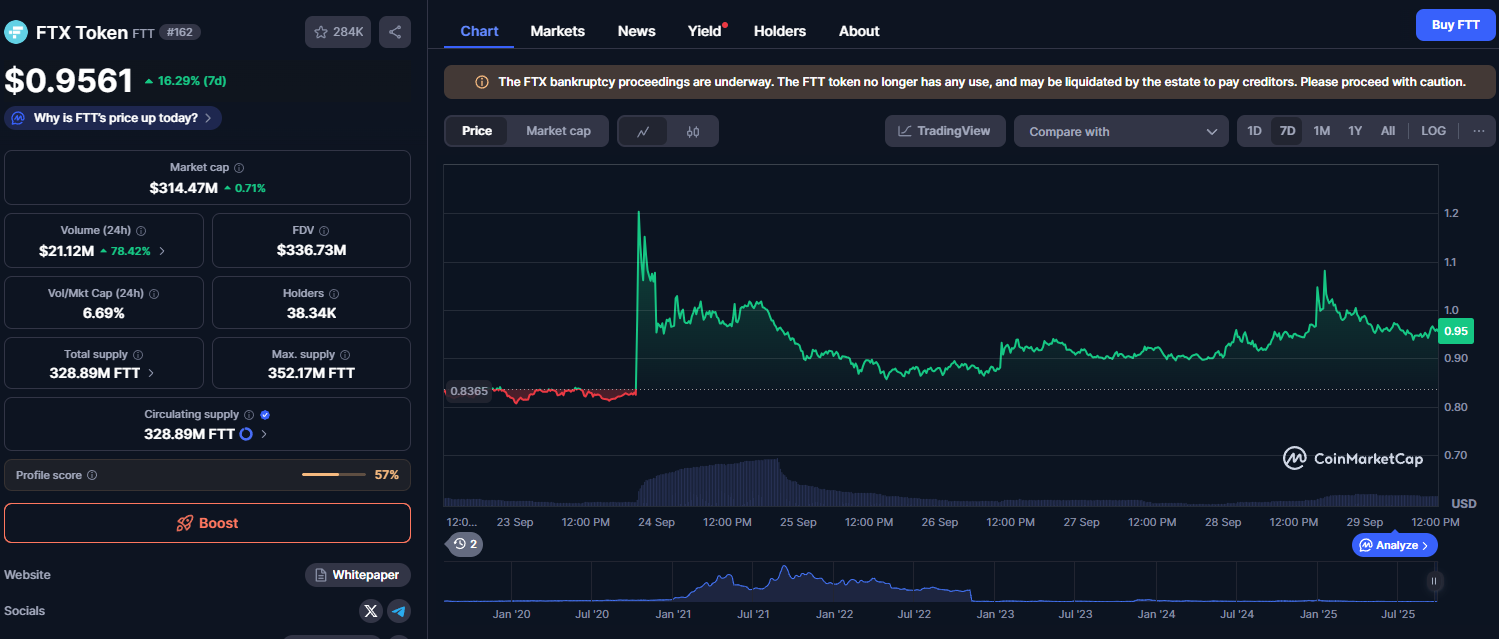
Task: Click the FTX Token logo icon
Action: tap(16, 32)
